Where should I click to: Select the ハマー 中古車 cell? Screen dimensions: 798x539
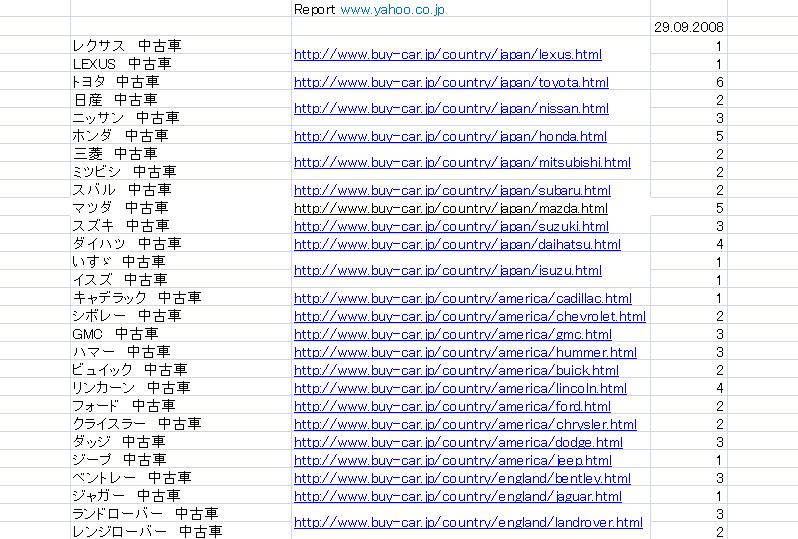click(181, 352)
